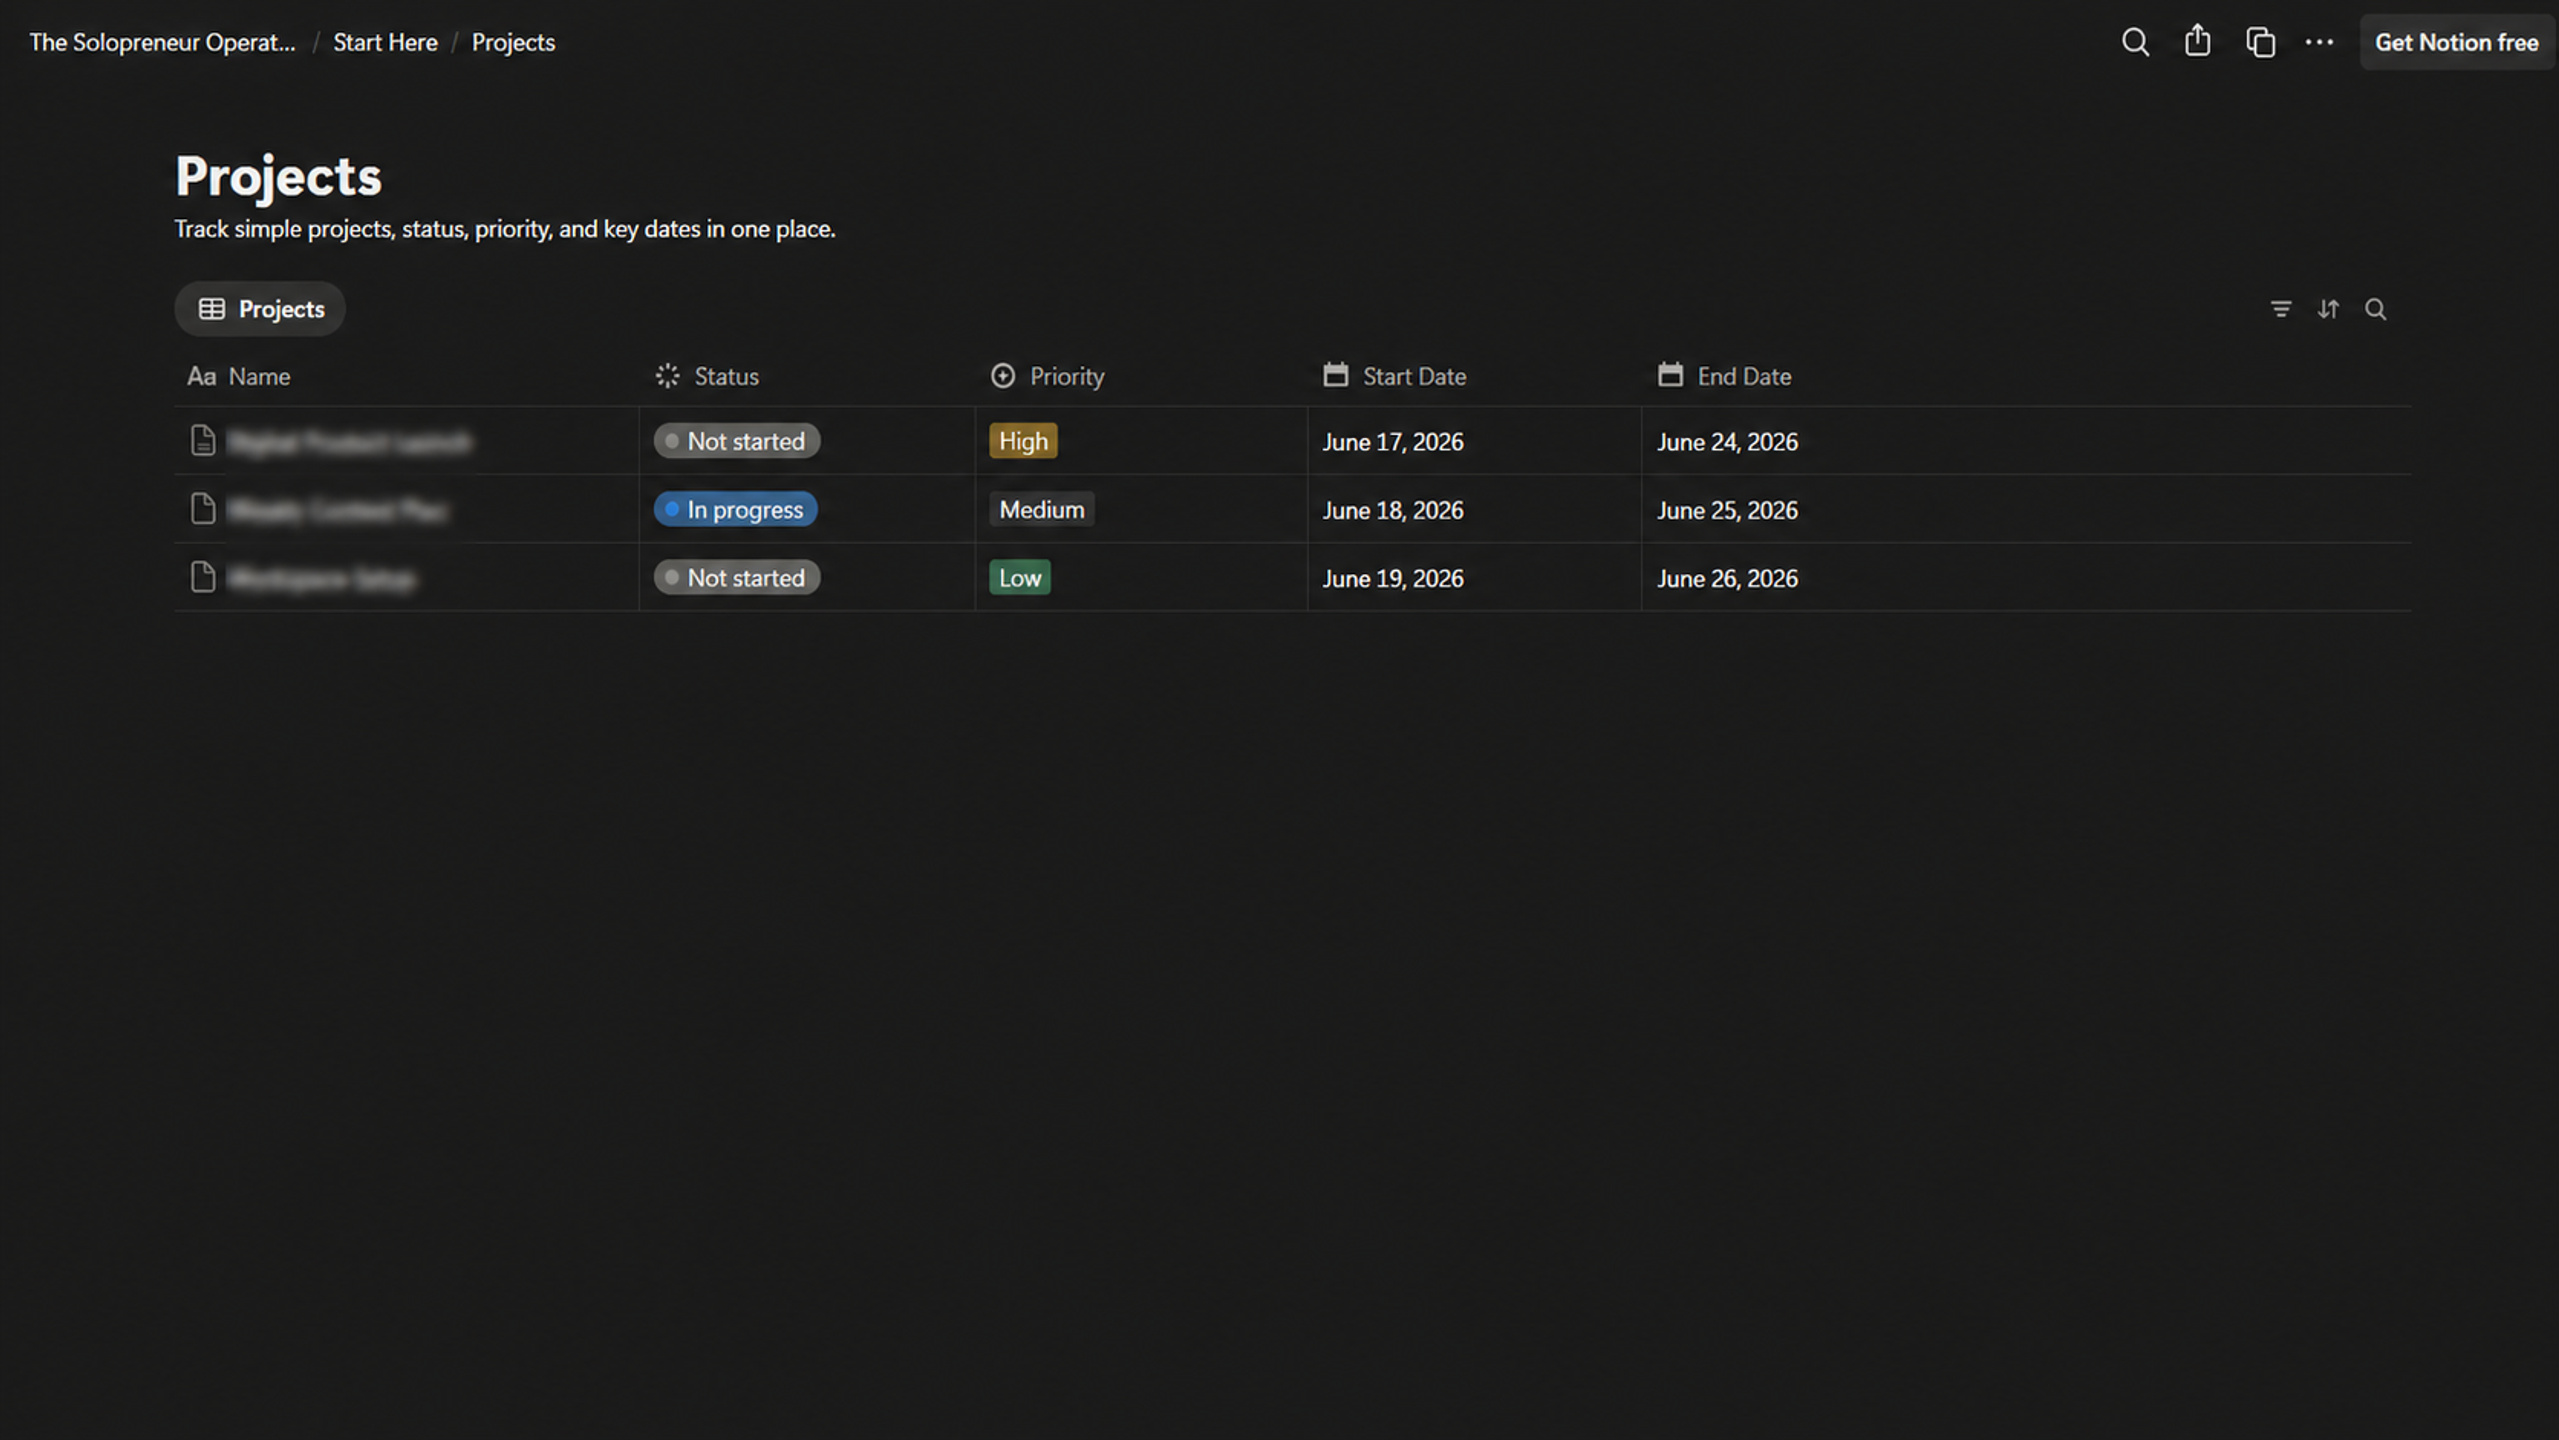
Task: Open The Solopreneur Operat... breadcrumb
Action: pos(162,42)
